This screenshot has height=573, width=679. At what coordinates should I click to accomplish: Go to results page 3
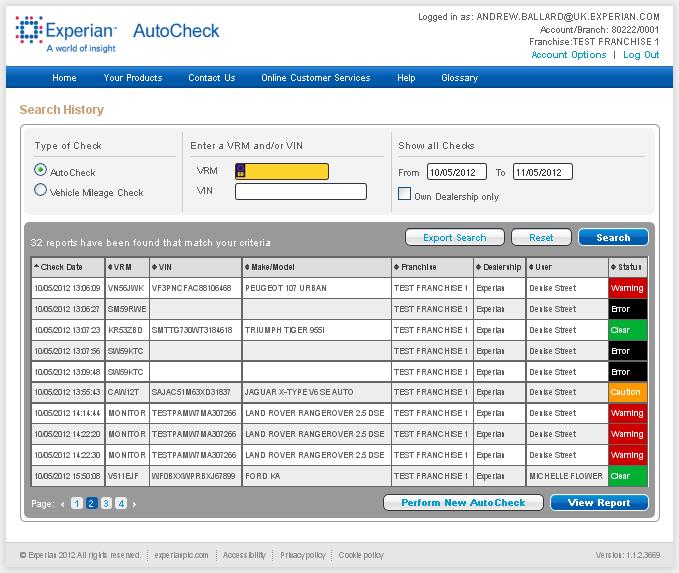(x=106, y=503)
